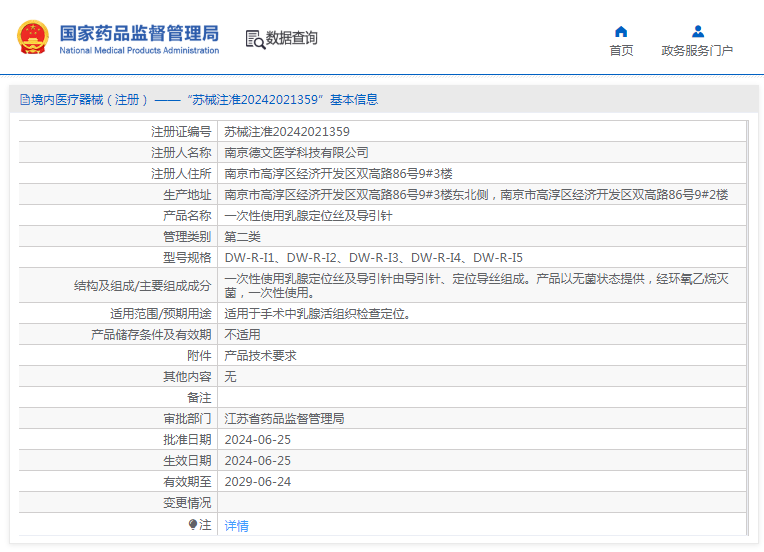
Task: Click 适用于手术中乳腺活组织检查定位 value
Action: coord(317,314)
